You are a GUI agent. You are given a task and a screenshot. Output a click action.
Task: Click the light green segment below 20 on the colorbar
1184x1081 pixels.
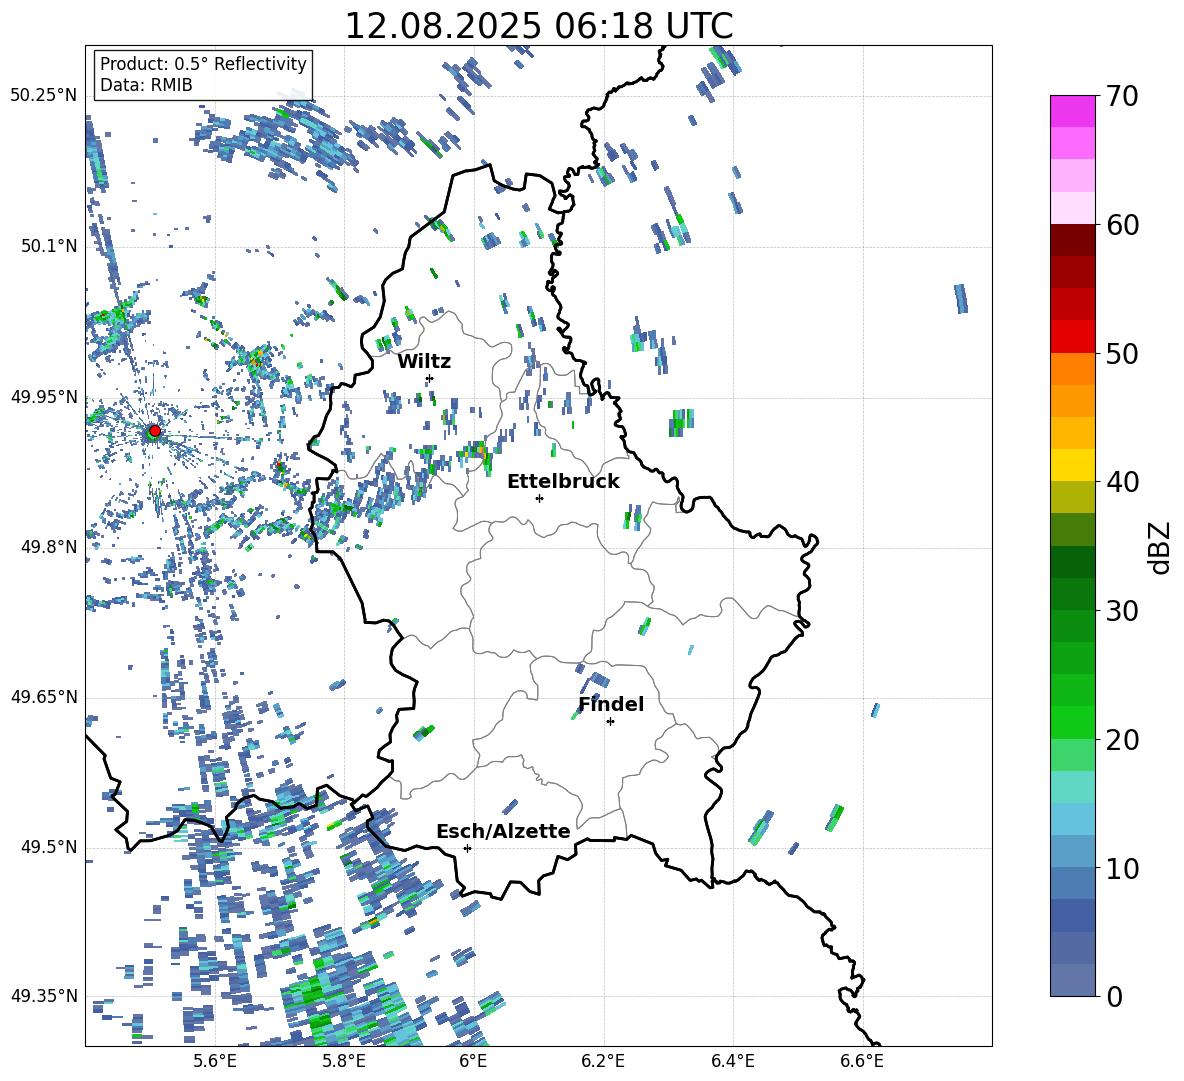1072,755
